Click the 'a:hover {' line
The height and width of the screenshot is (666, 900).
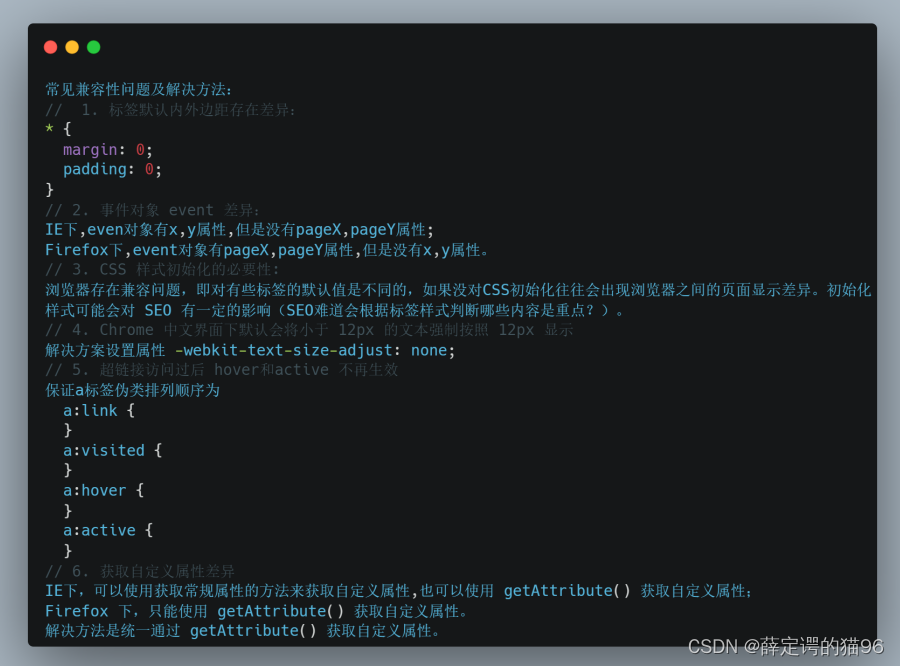click(103, 490)
